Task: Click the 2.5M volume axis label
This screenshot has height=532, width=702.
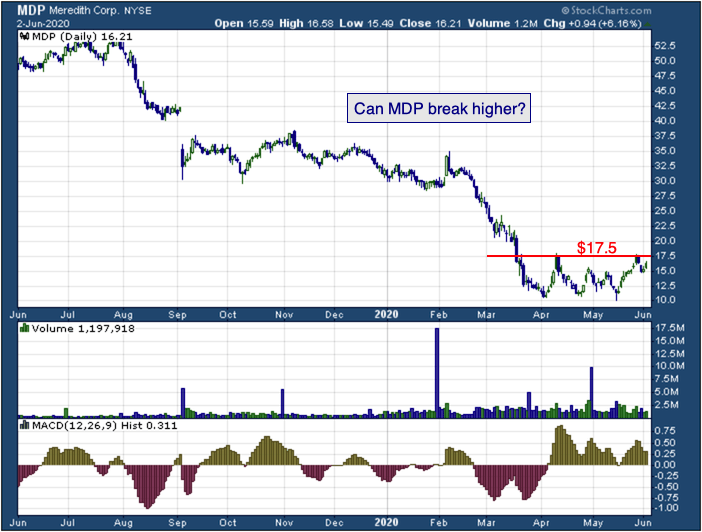Action: click(x=667, y=405)
